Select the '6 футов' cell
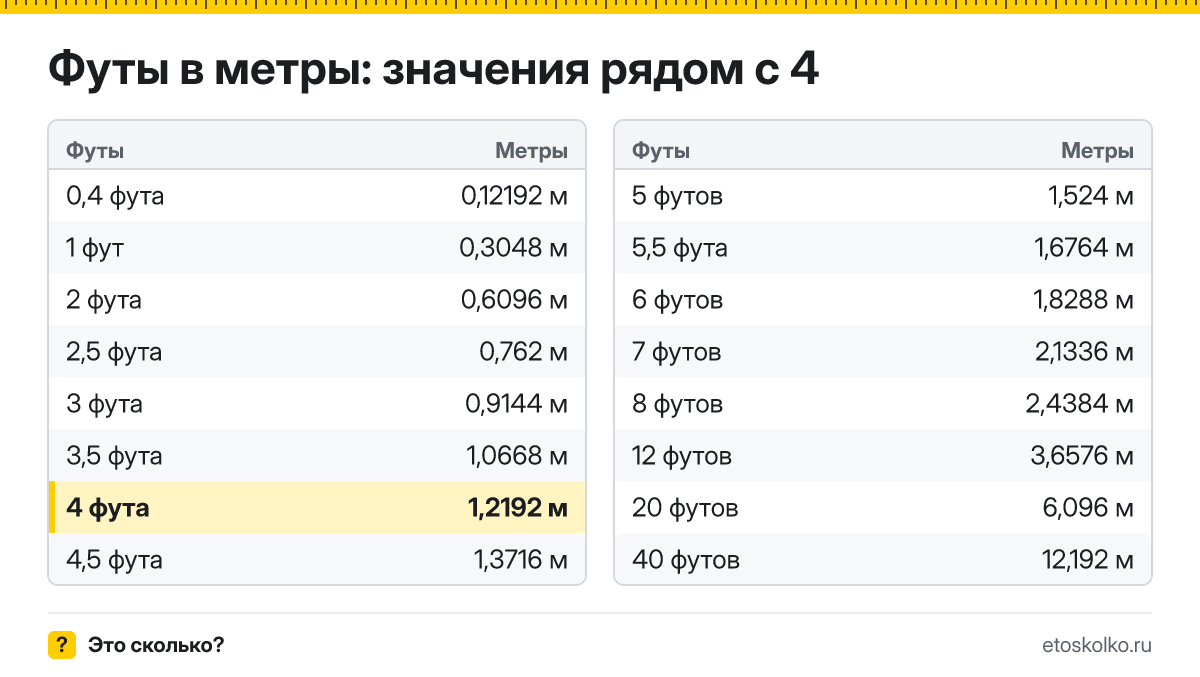The height and width of the screenshot is (677, 1200). pos(677,300)
